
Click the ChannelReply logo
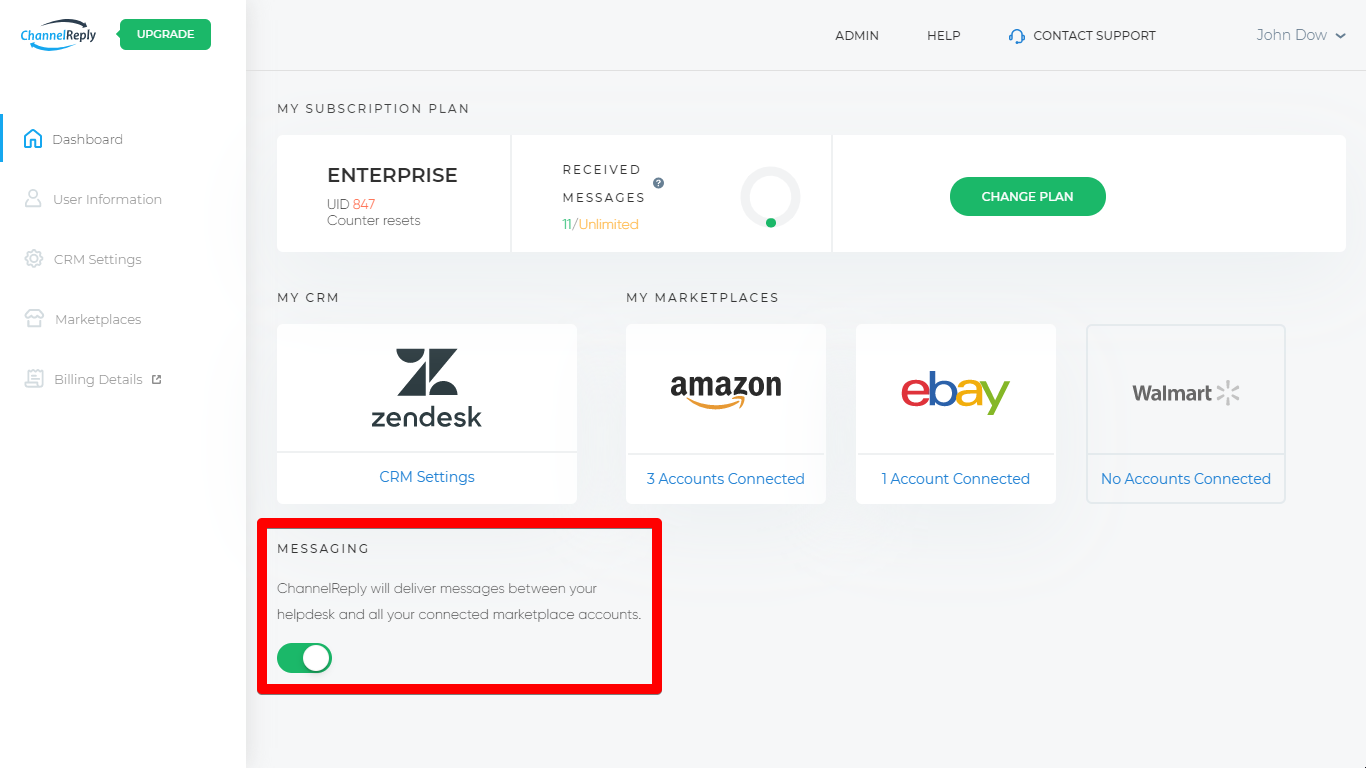tap(58, 34)
